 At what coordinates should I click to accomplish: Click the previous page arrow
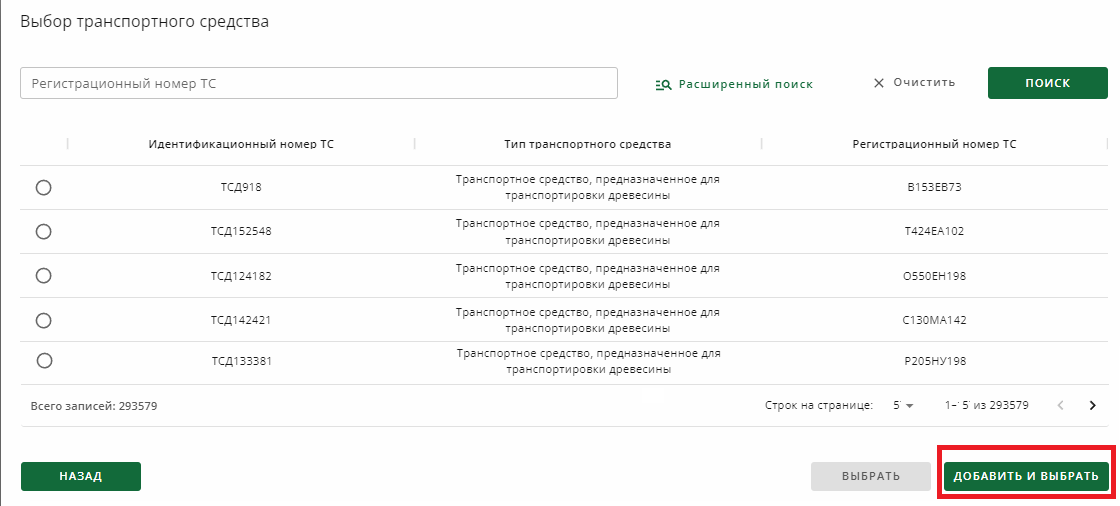click(x=1061, y=405)
